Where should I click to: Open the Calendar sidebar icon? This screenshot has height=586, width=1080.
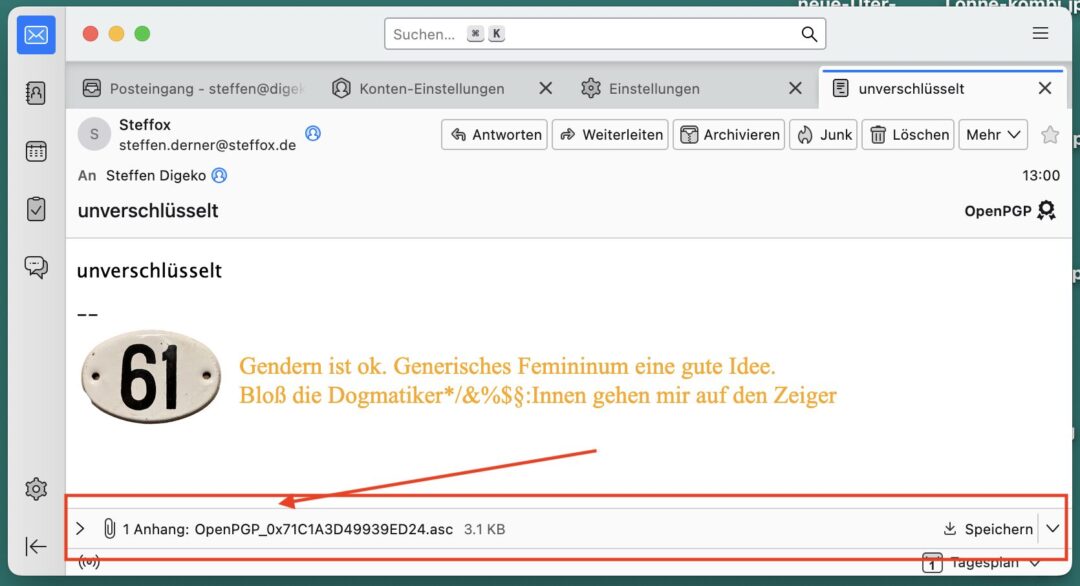click(36, 151)
